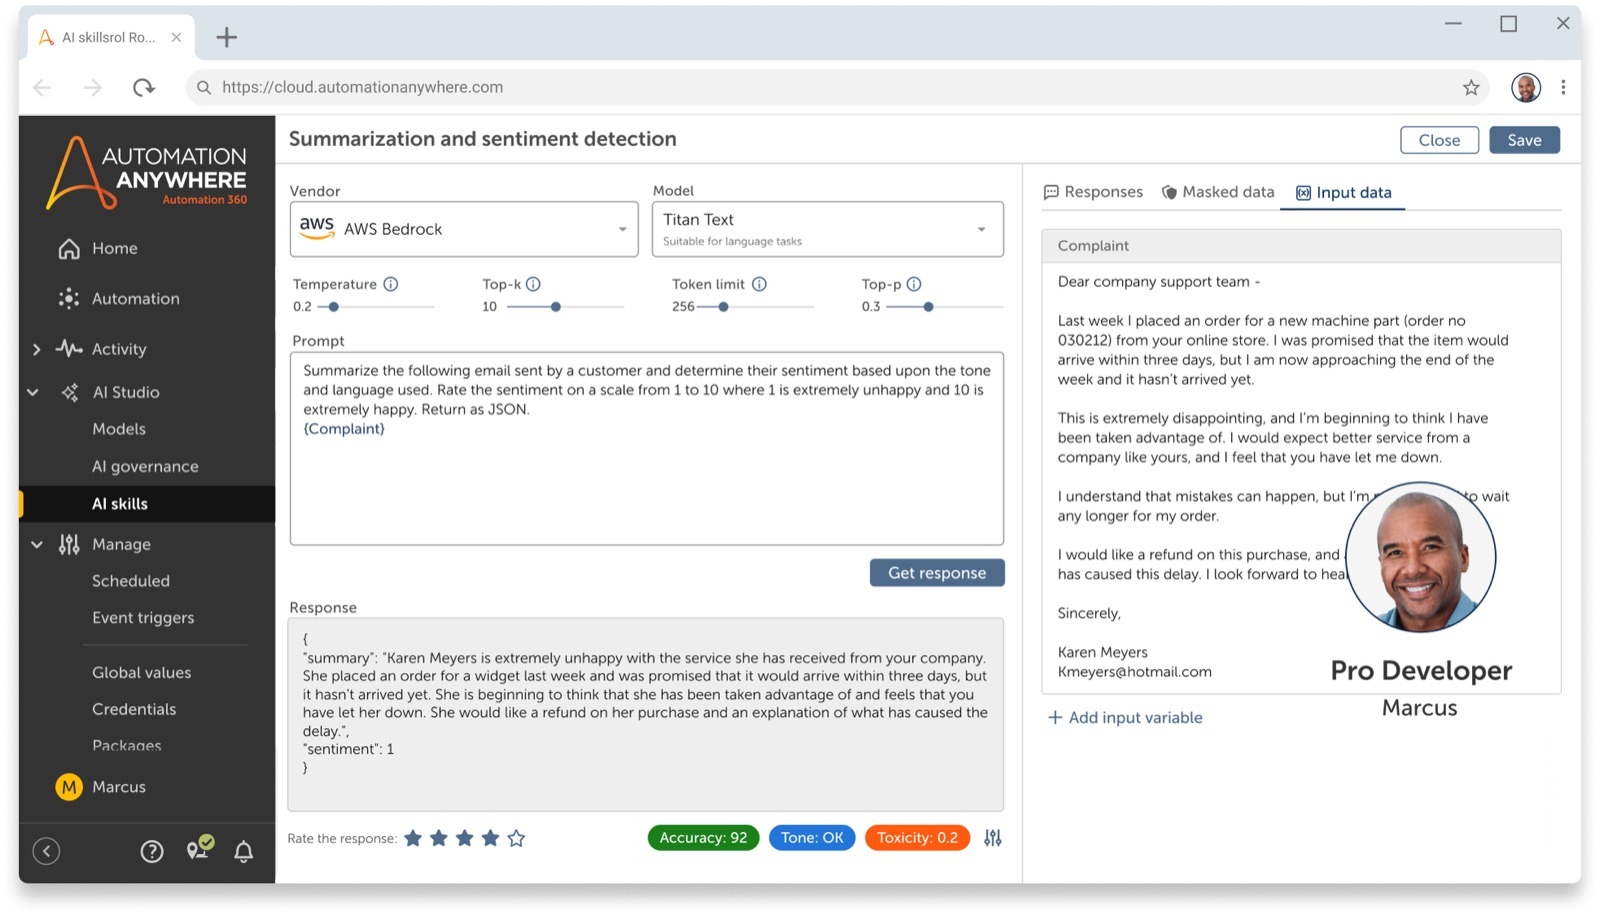Click Top-p info icon

coord(914,284)
